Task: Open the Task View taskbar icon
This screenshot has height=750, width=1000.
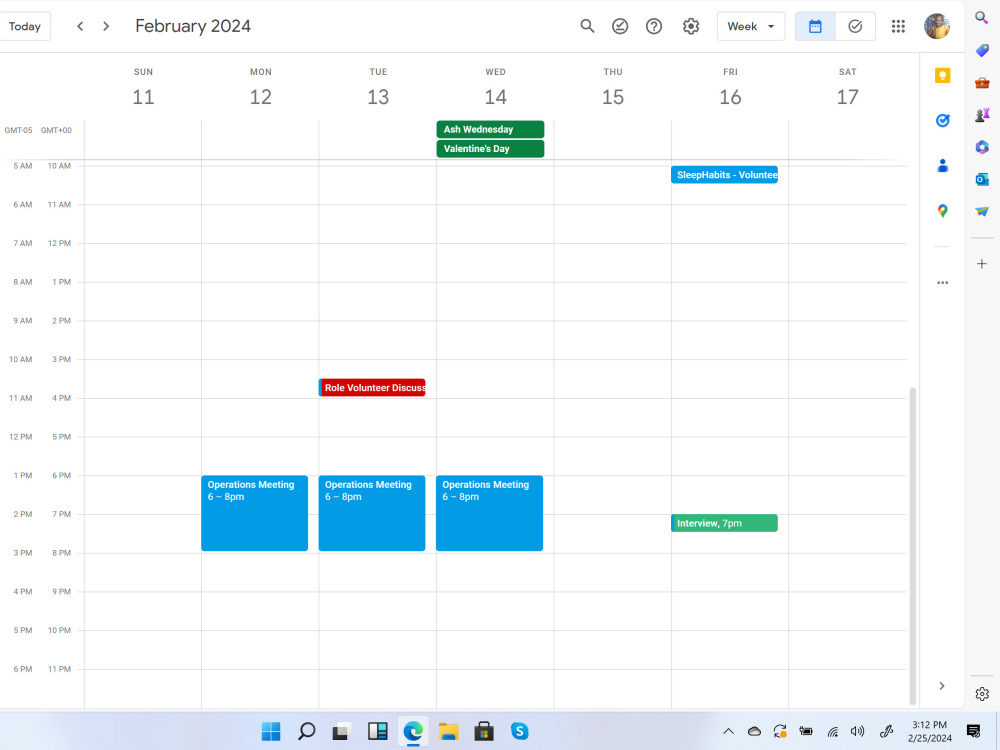Action: coord(342,731)
